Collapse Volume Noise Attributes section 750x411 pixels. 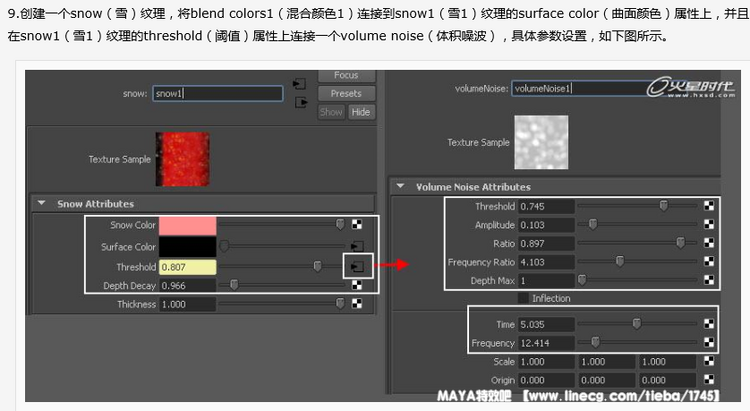(x=401, y=186)
